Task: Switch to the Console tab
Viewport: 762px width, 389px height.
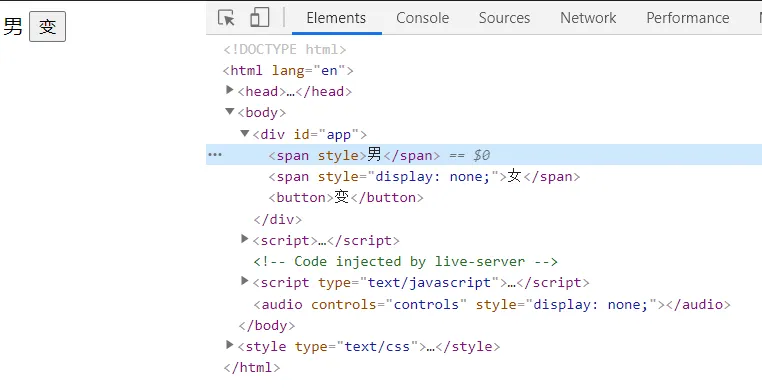Action: pos(422,18)
